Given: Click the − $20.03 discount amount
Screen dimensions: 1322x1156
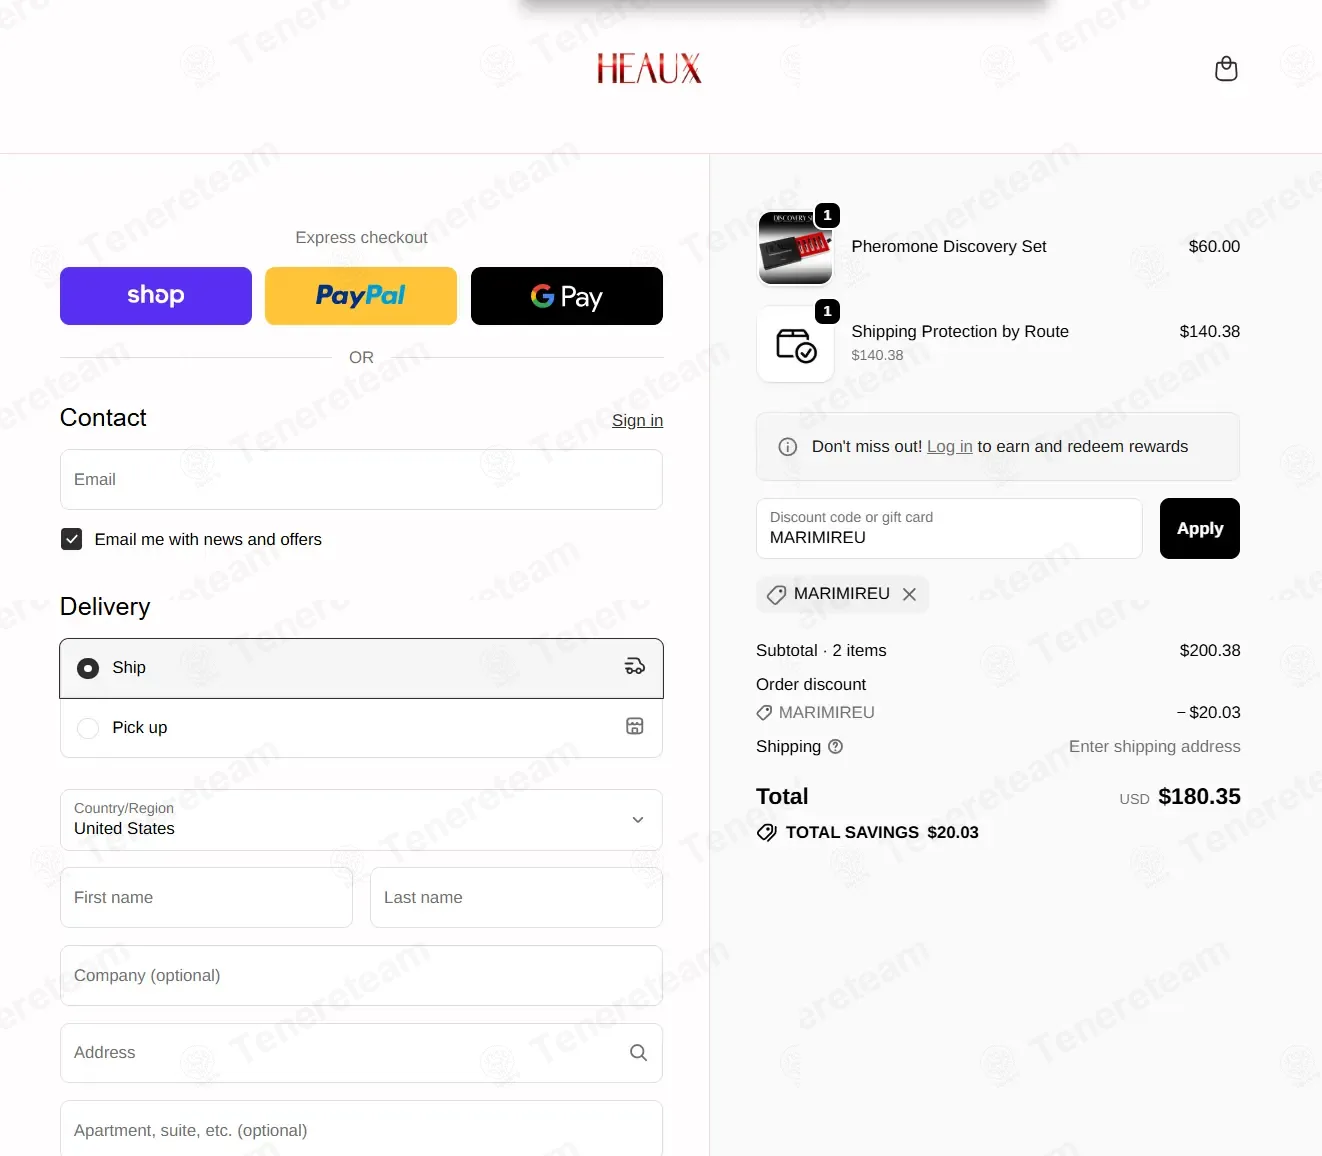Looking at the screenshot, I should [1208, 713].
